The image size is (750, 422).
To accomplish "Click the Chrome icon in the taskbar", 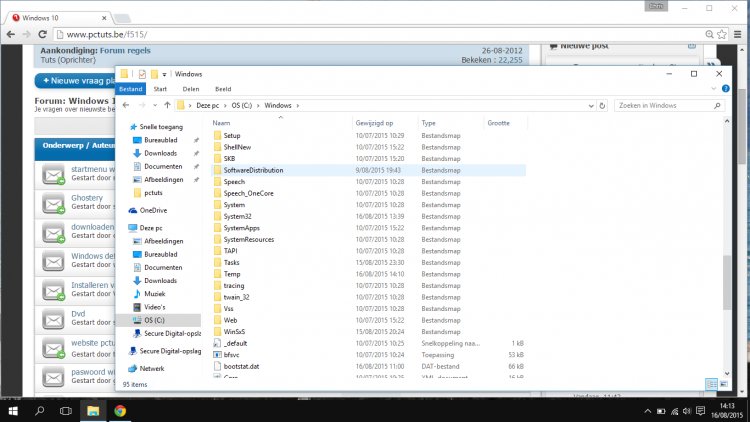I will [x=119, y=410].
